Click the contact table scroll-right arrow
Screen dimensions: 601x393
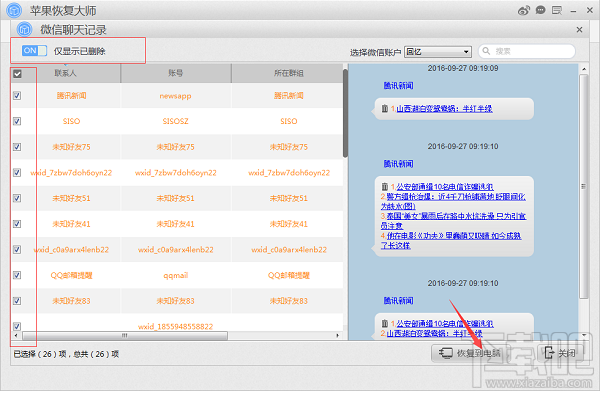point(337,335)
